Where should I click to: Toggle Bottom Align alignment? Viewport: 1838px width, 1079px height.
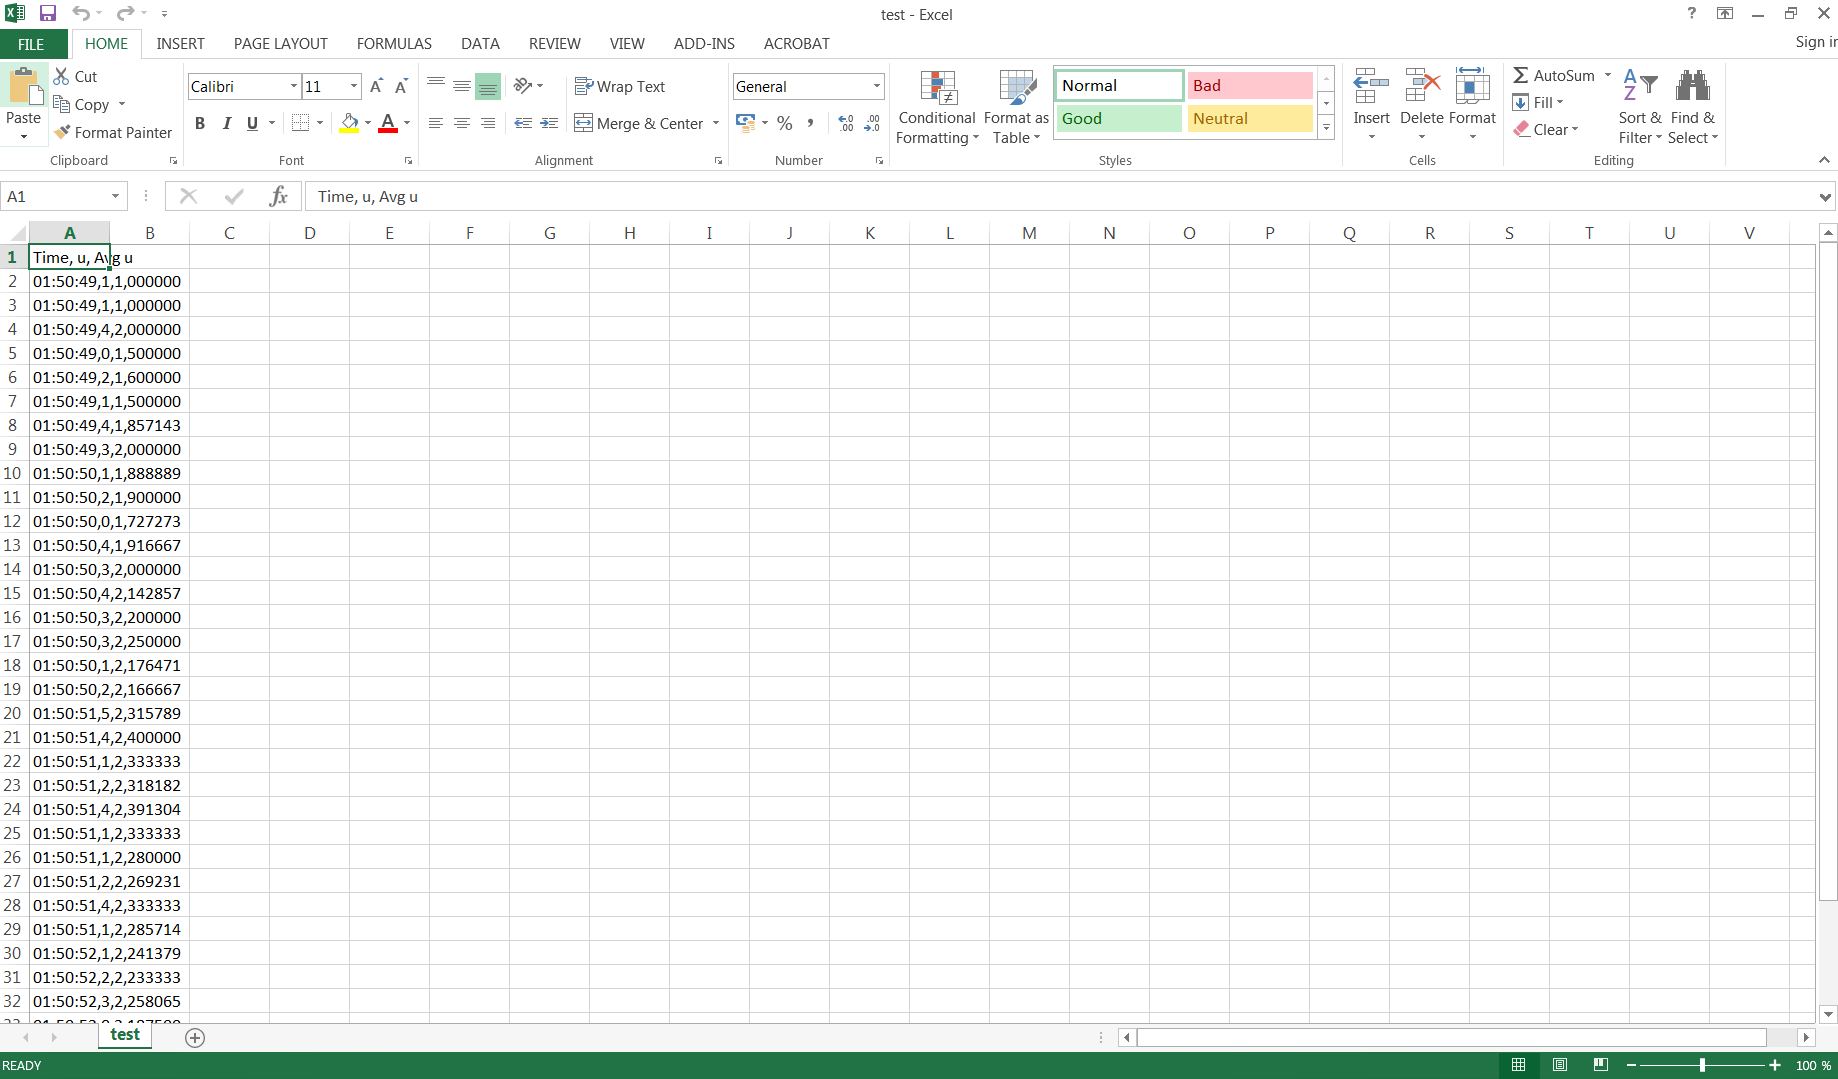tap(488, 87)
